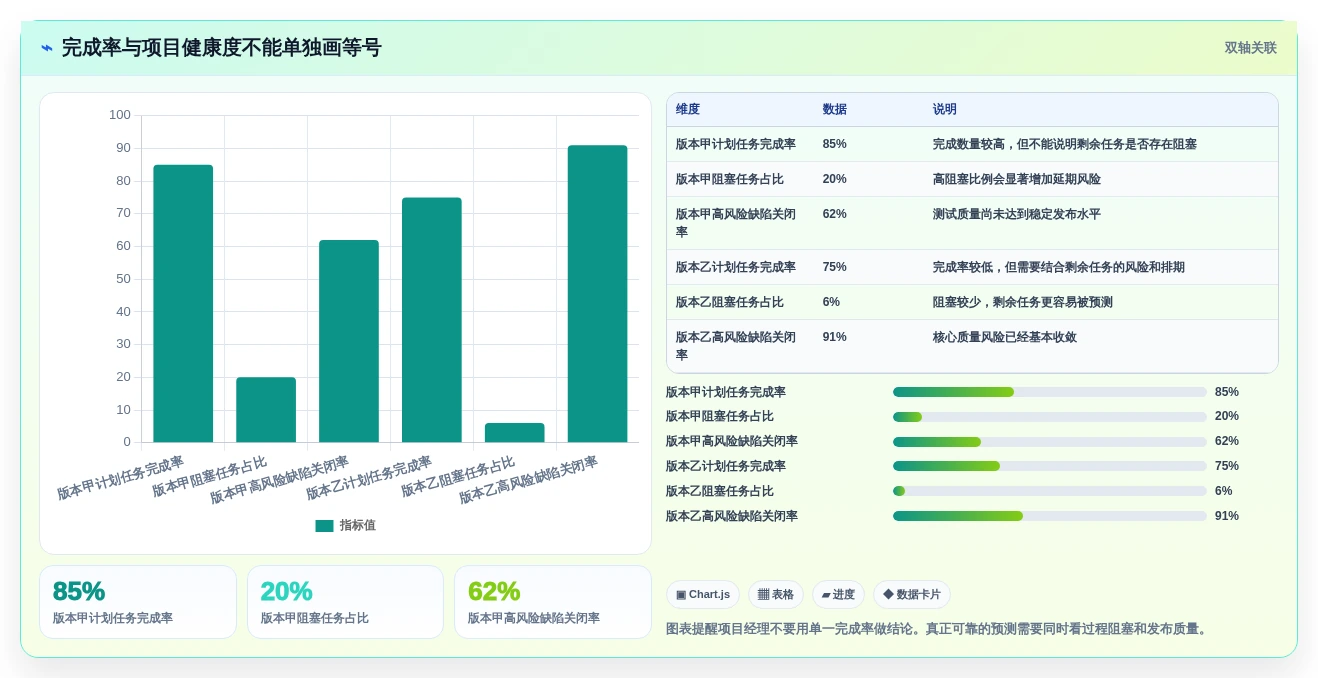Click the 版本甲高风险缺陷关闭率 bar in chart
The height and width of the screenshot is (678, 1318).
(349, 341)
